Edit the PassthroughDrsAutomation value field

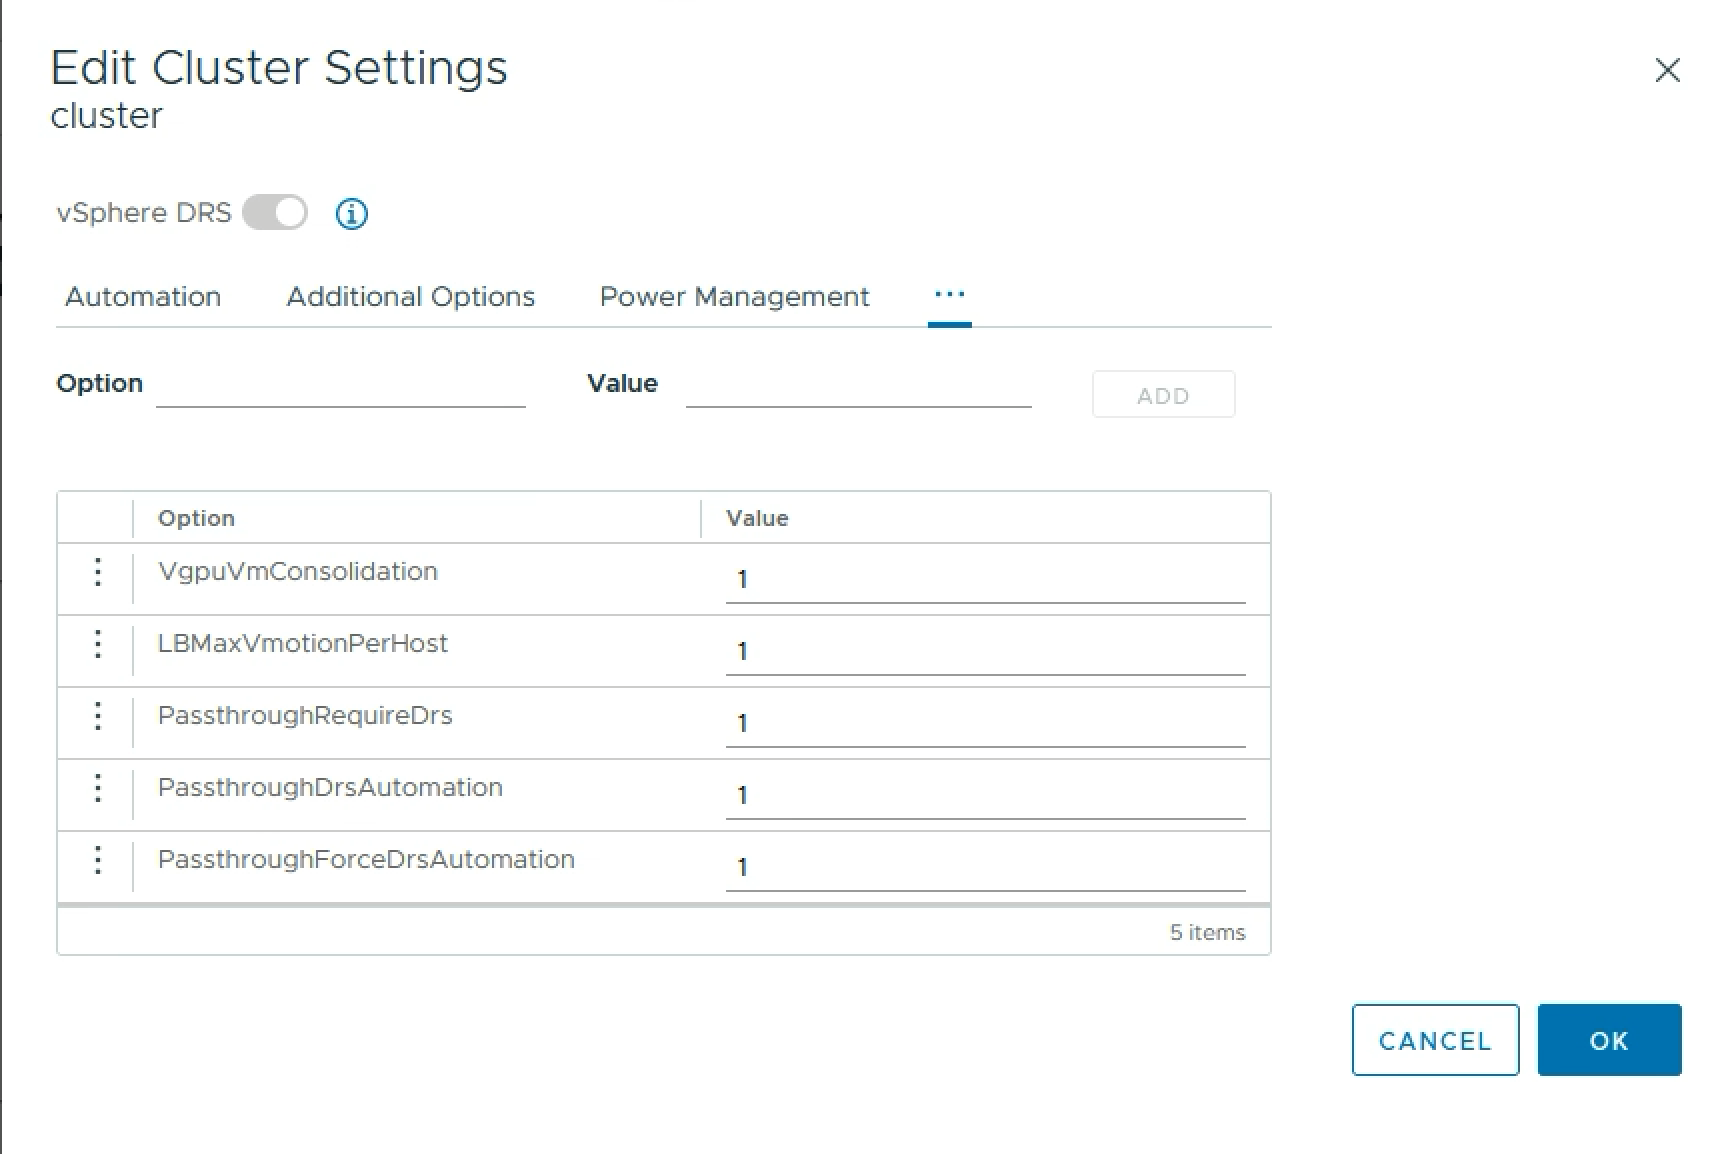tap(985, 796)
